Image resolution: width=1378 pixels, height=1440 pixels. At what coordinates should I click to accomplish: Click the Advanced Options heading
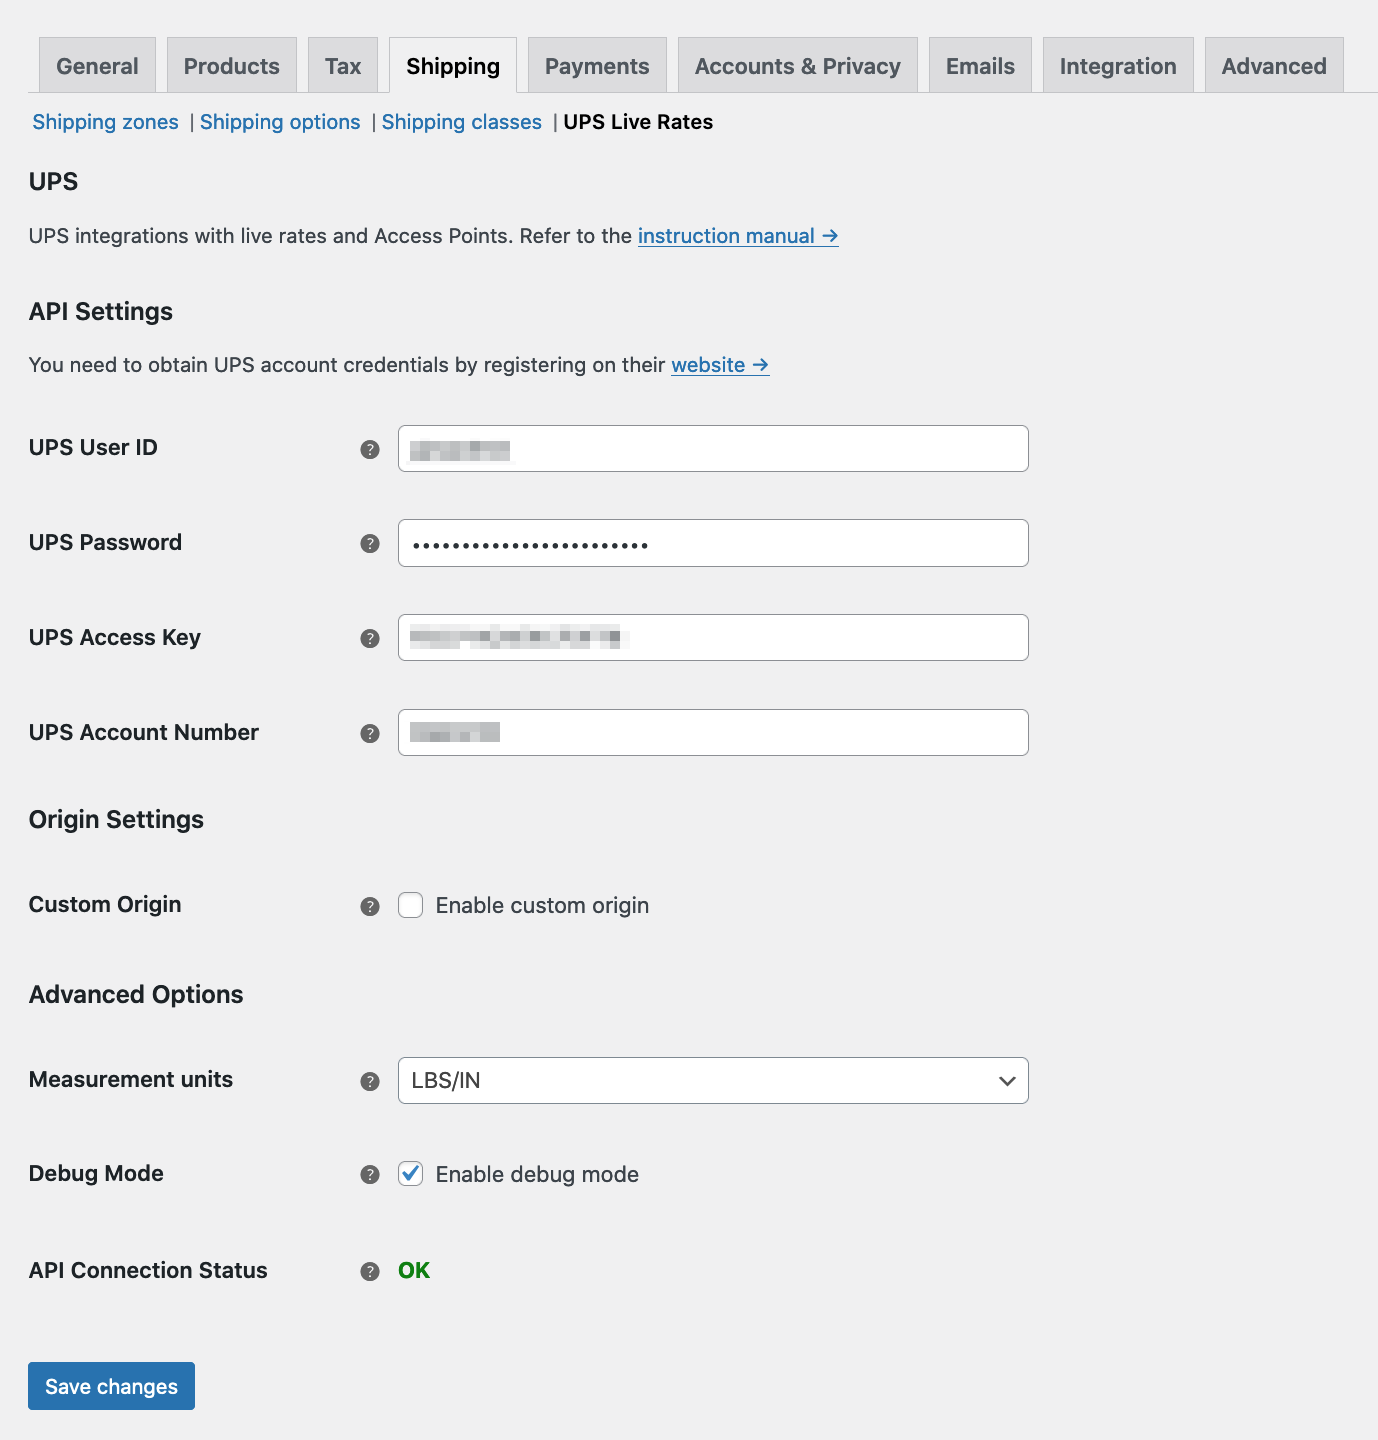coord(136,995)
